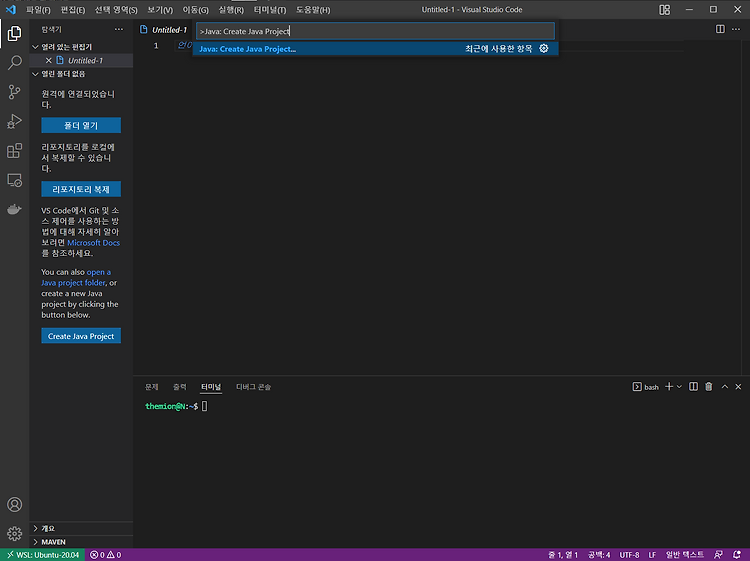Change the indentation spaces setting in status bar
Viewport: 750px width, 561px height.
click(599, 555)
